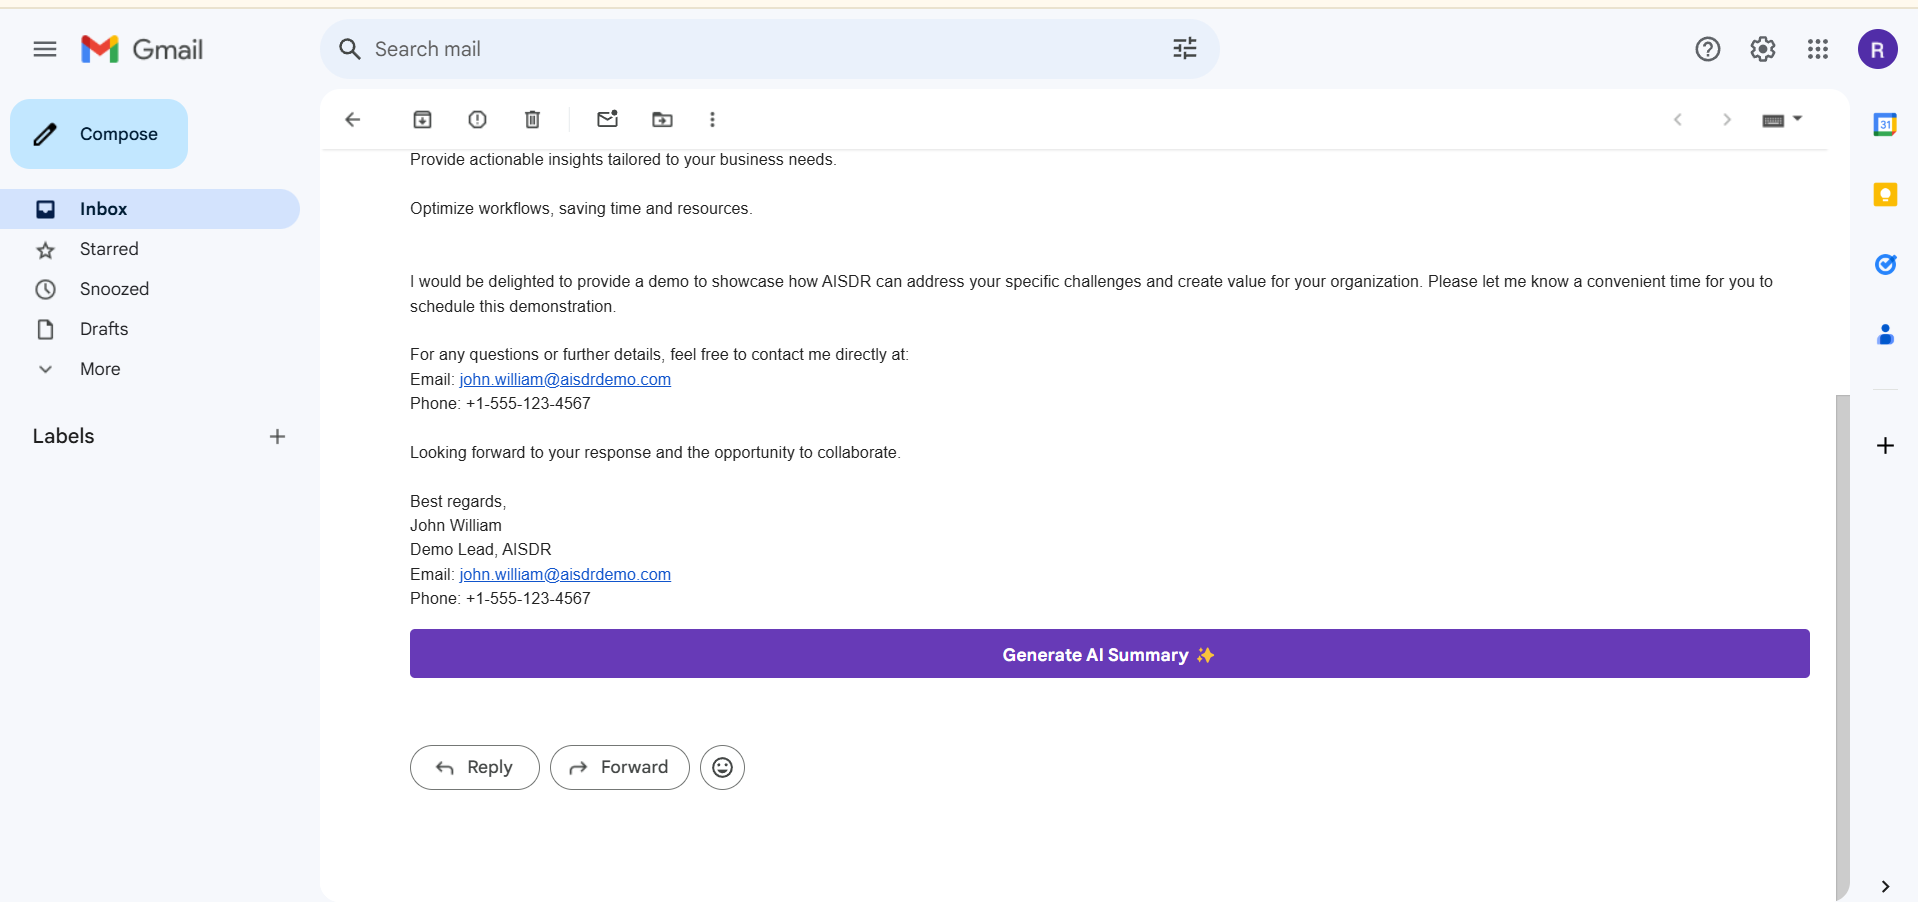The height and width of the screenshot is (902, 1918).
Task: Click "Optimize workflows, saving time" line
Action: click(x=581, y=209)
